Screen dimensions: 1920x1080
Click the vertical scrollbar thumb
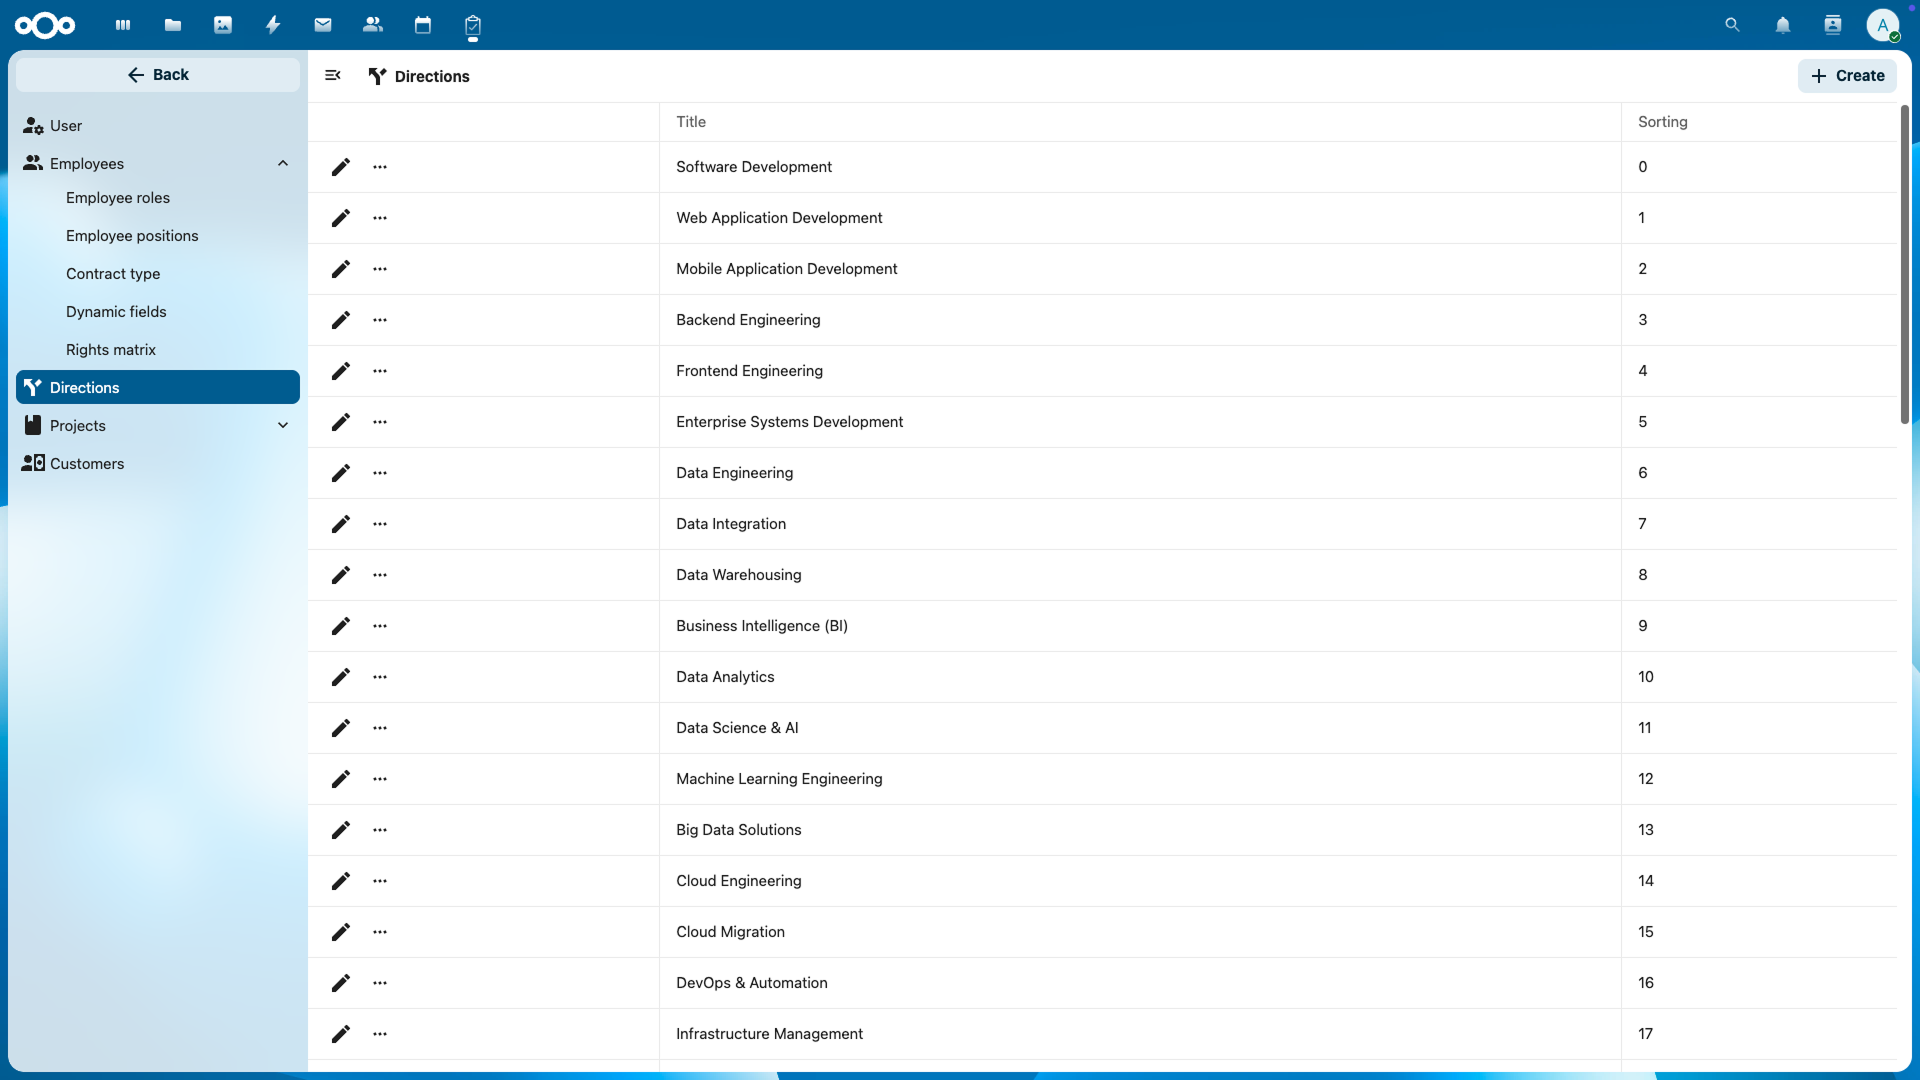pos(1905,265)
